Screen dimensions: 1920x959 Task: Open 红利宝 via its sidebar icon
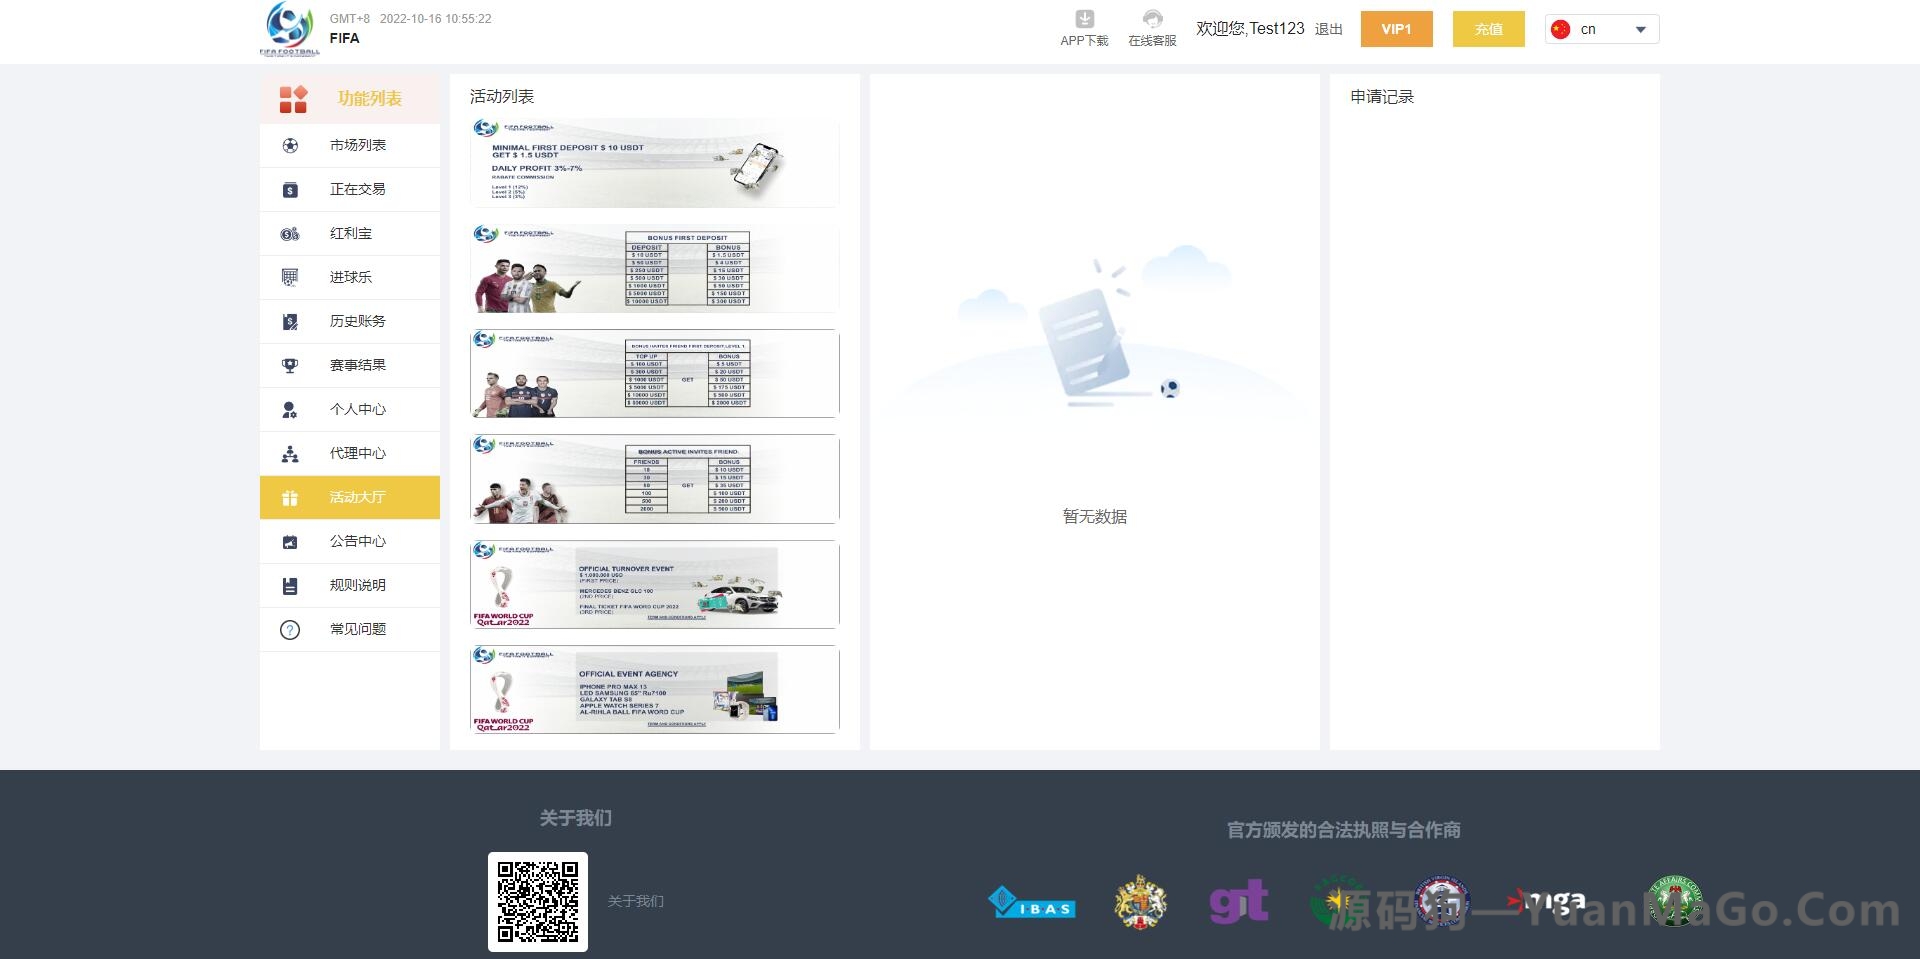tap(289, 233)
